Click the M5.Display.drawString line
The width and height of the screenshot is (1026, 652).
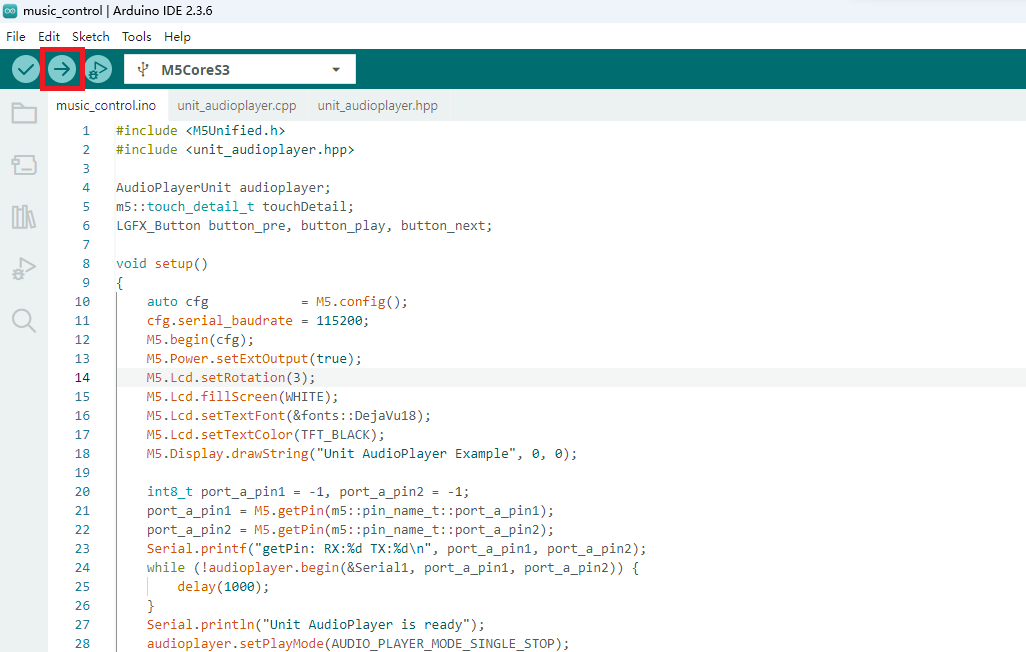(362, 454)
